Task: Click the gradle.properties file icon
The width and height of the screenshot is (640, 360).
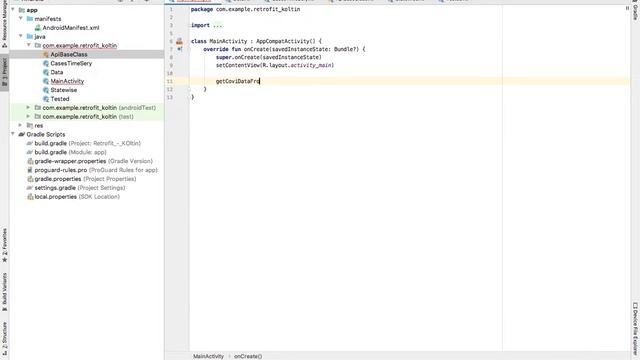Action: 30,179
